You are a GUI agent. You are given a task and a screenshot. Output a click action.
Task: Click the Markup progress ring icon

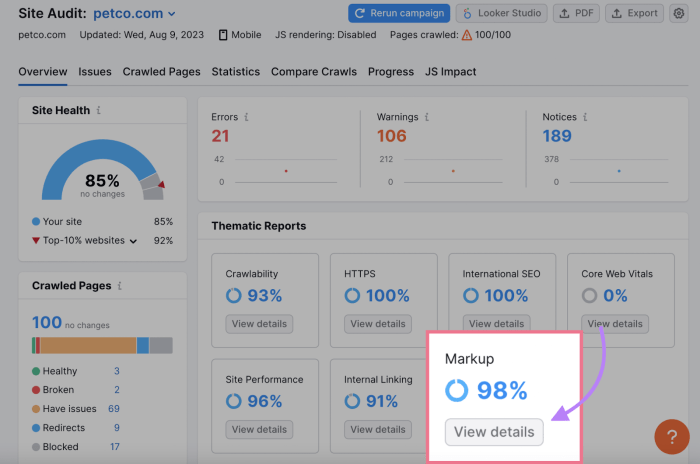click(x=457, y=390)
